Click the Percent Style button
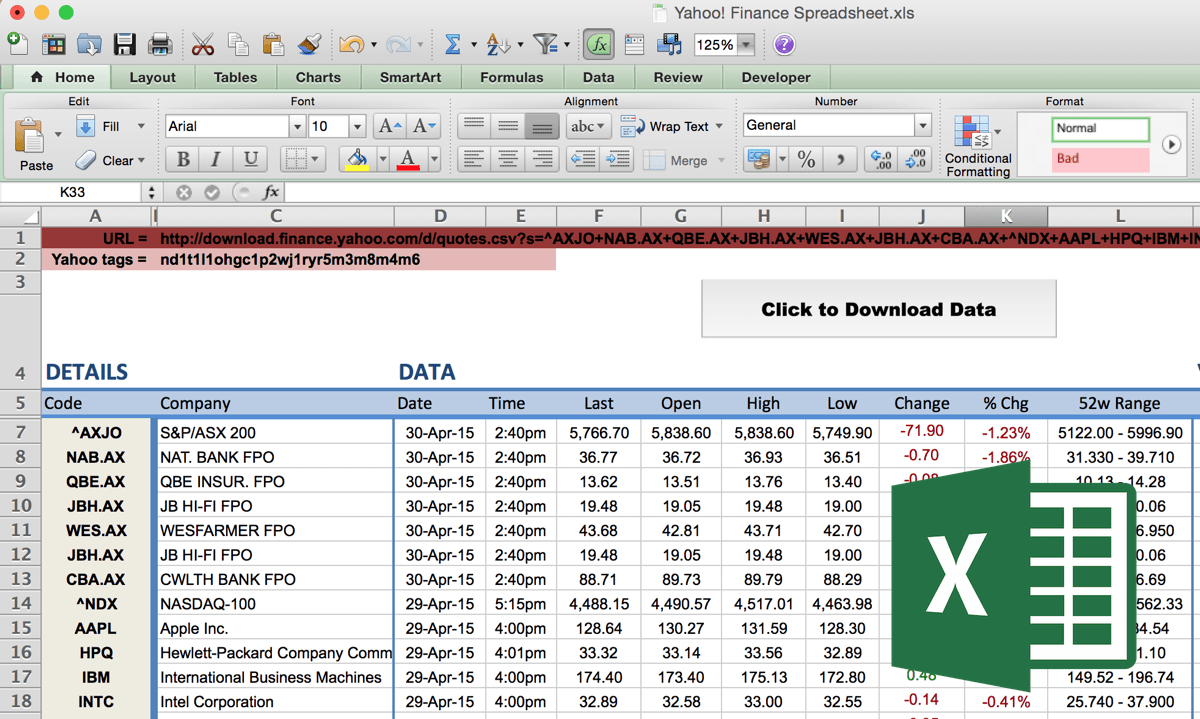Image resolution: width=1200 pixels, height=719 pixels. pos(806,160)
